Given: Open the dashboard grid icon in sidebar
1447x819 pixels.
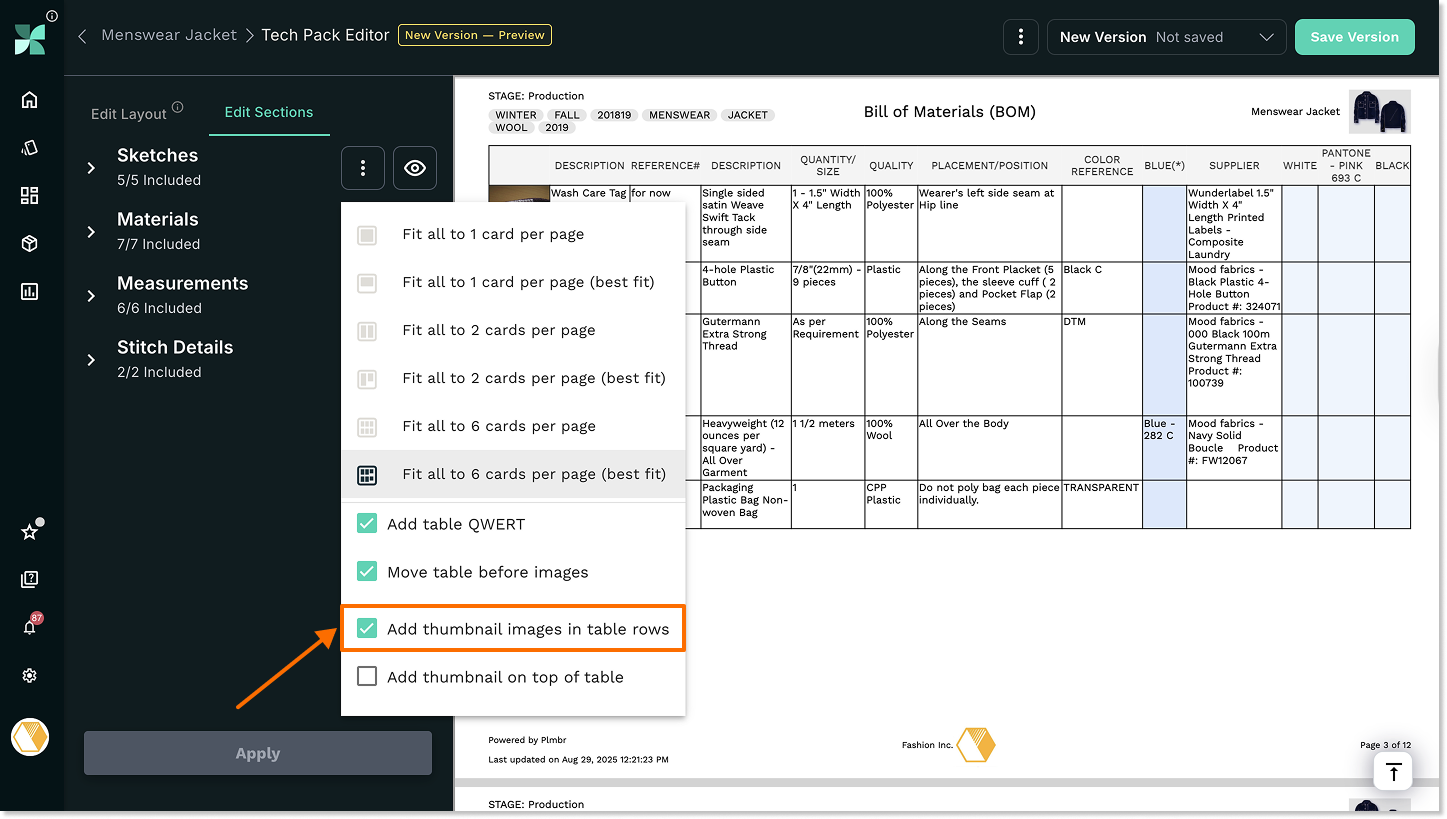Looking at the screenshot, I should (29, 195).
